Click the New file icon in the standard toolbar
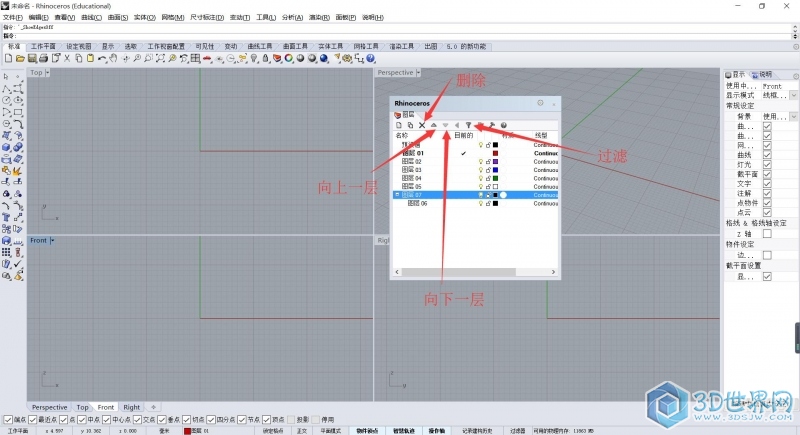The image size is (800, 435). (8, 59)
